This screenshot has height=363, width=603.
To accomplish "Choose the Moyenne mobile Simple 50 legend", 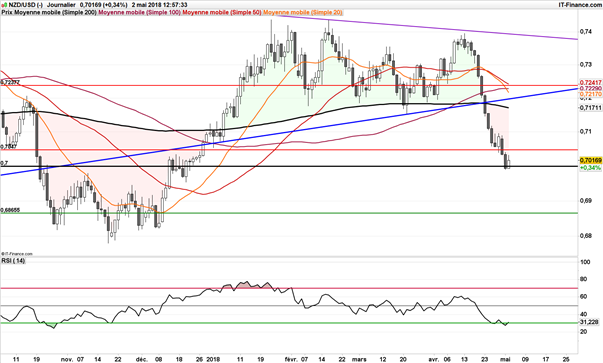I will click(x=222, y=12).
